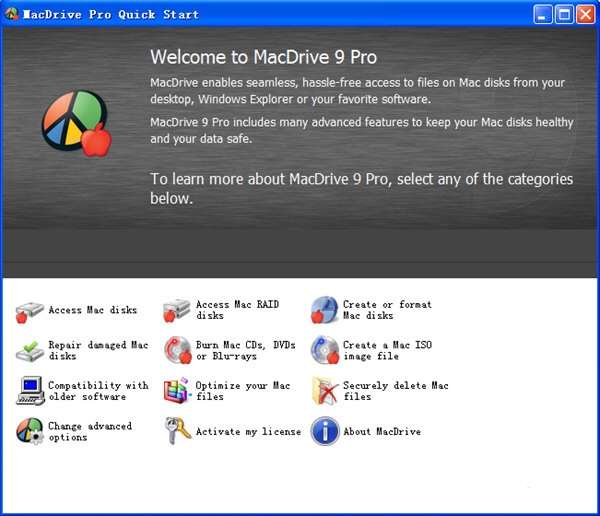The image size is (600, 516).
Task: Open "Securely delete Mac files" label
Action: click(x=396, y=391)
